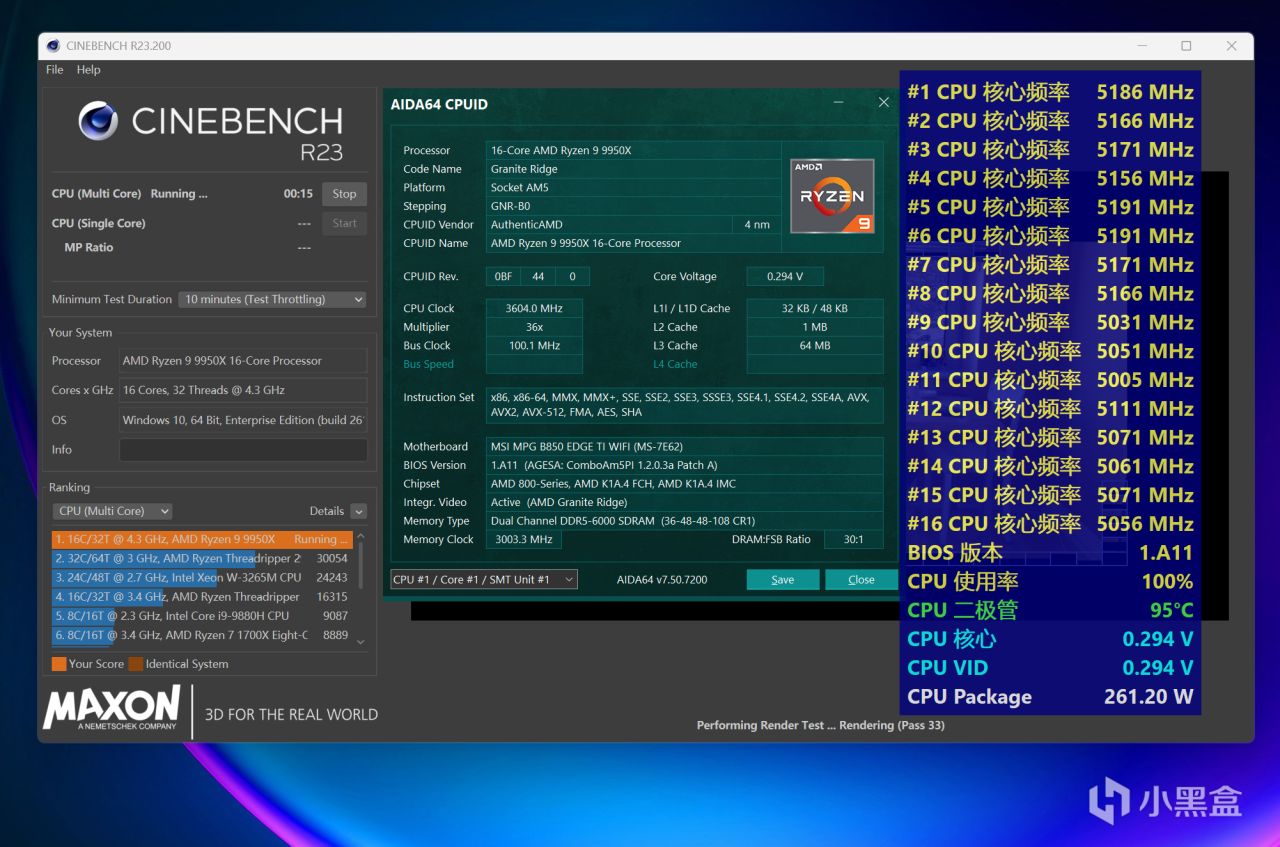Open the CPU #1 / Core #1 selector
This screenshot has height=847, width=1280.
point(484,580)
